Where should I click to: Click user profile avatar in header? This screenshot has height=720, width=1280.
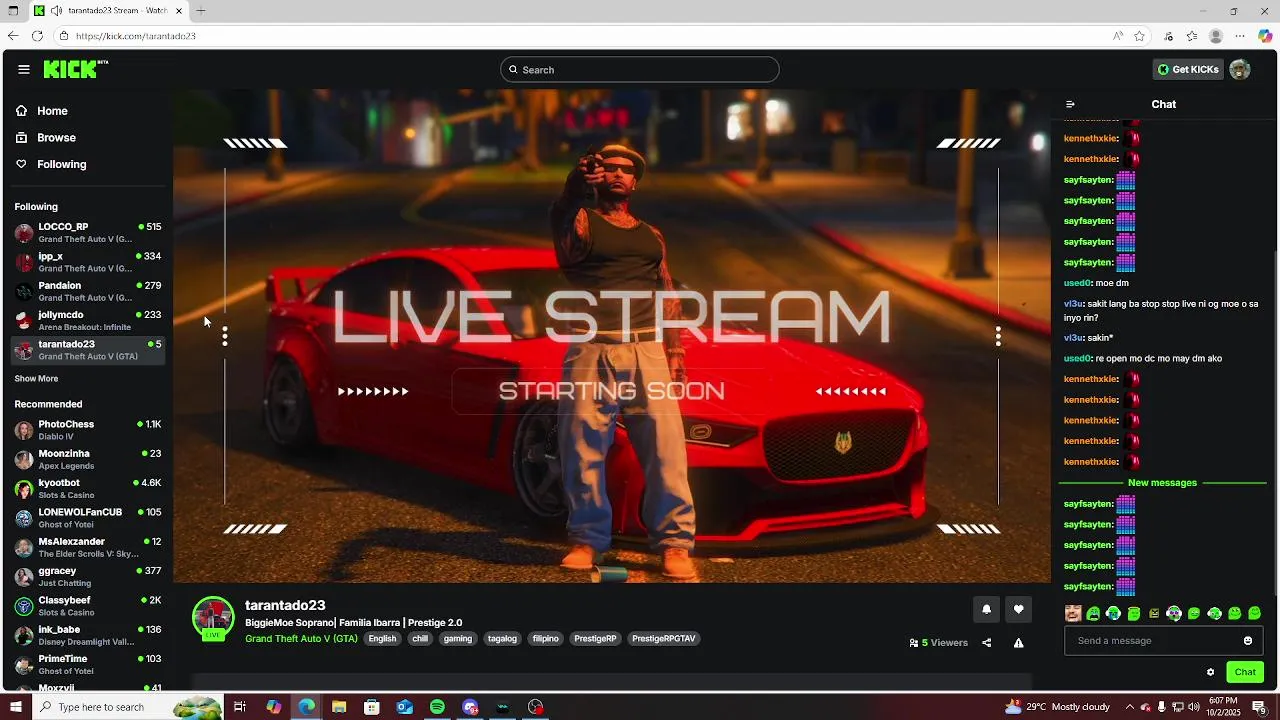point(1240,70)
